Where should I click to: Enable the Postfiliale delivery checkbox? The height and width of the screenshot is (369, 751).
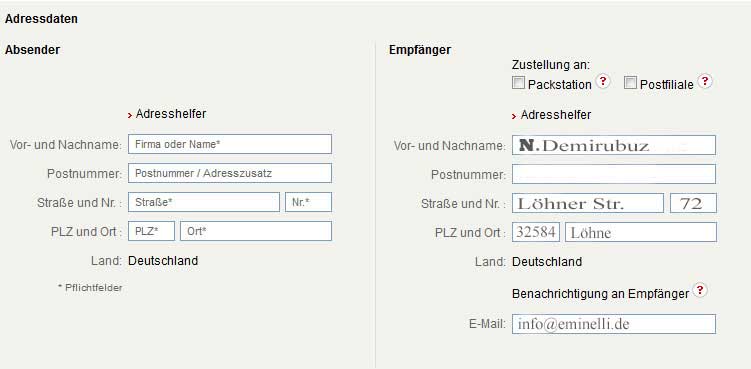pos(631,83)
